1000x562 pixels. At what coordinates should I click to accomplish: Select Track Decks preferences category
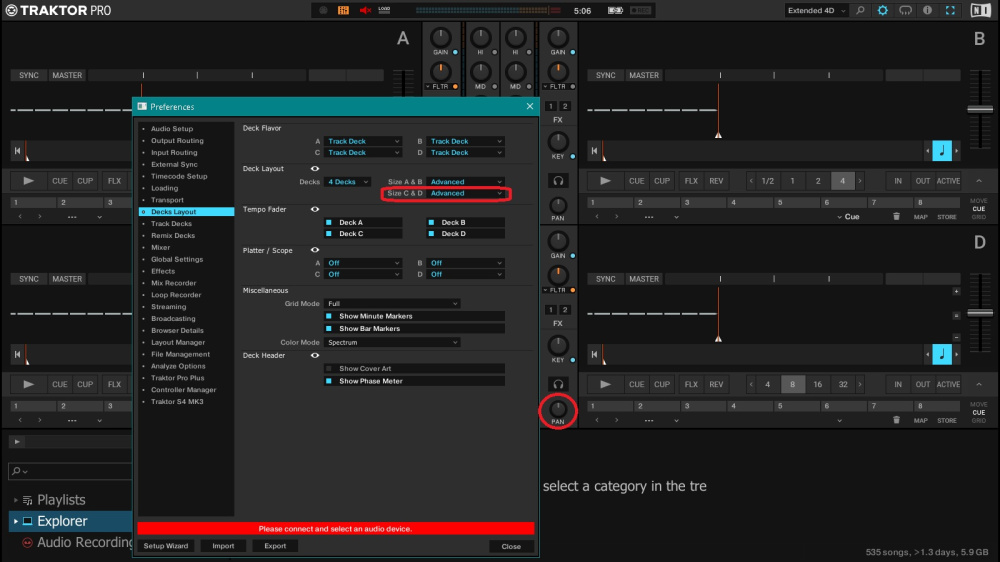pyautogui.click(x=171, y=224)
